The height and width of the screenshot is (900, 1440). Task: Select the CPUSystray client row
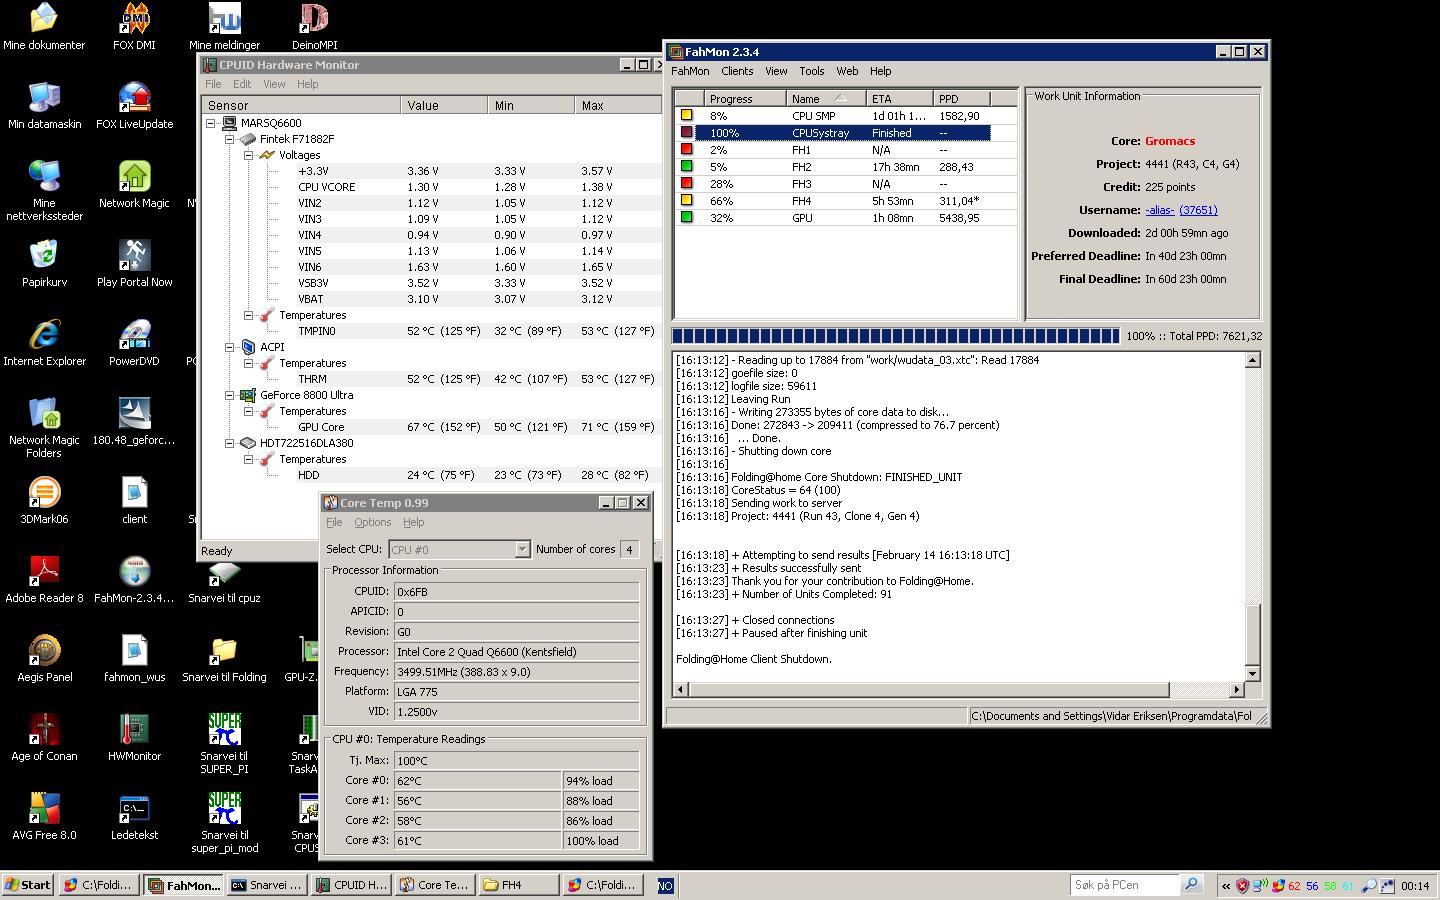coord(833,133)
